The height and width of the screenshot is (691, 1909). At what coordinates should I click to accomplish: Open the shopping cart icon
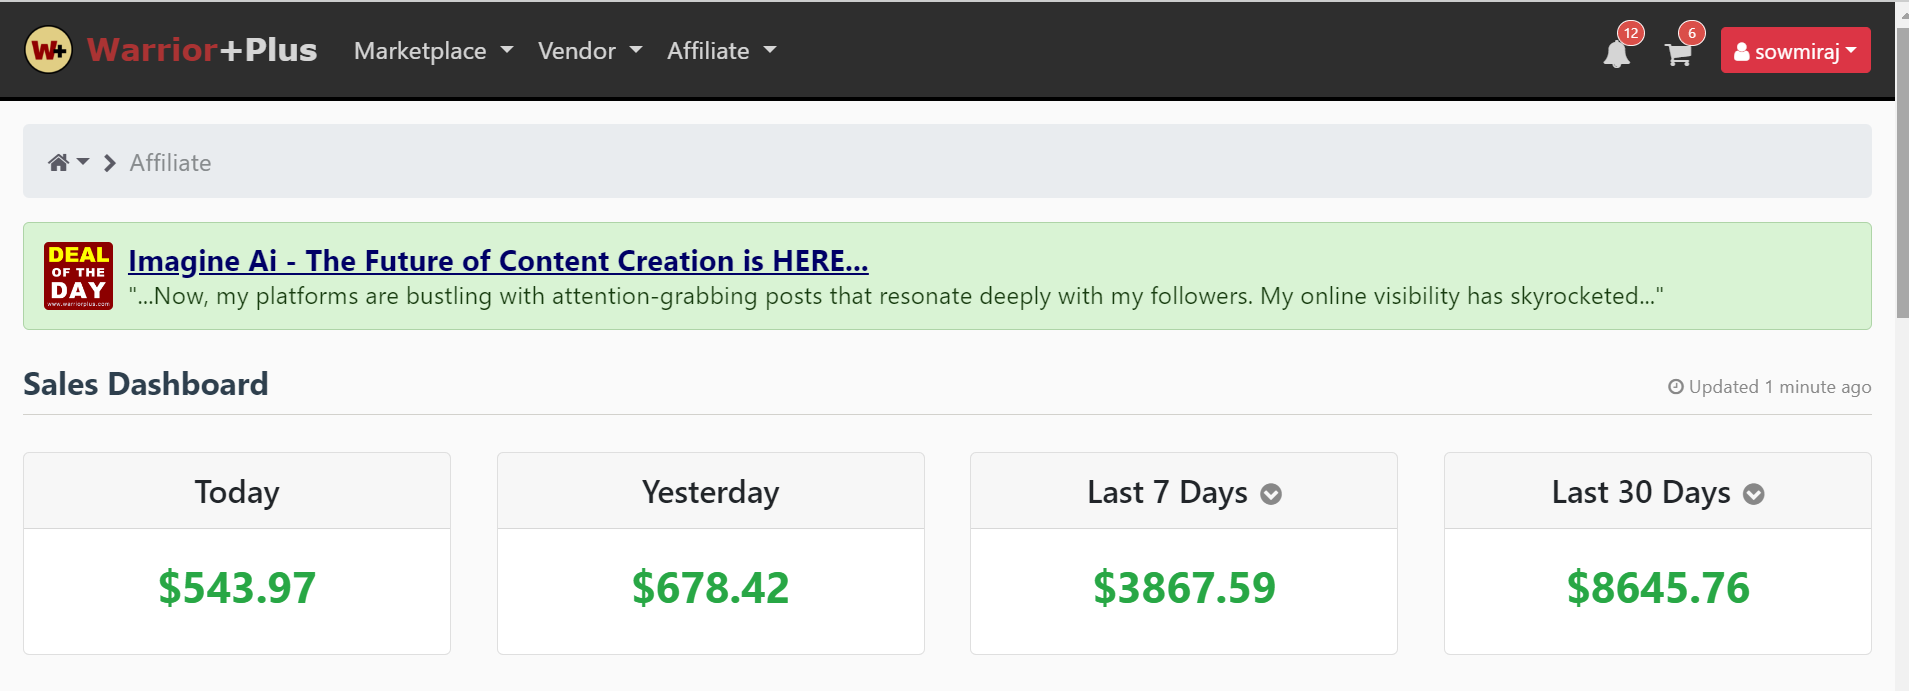1678,54
